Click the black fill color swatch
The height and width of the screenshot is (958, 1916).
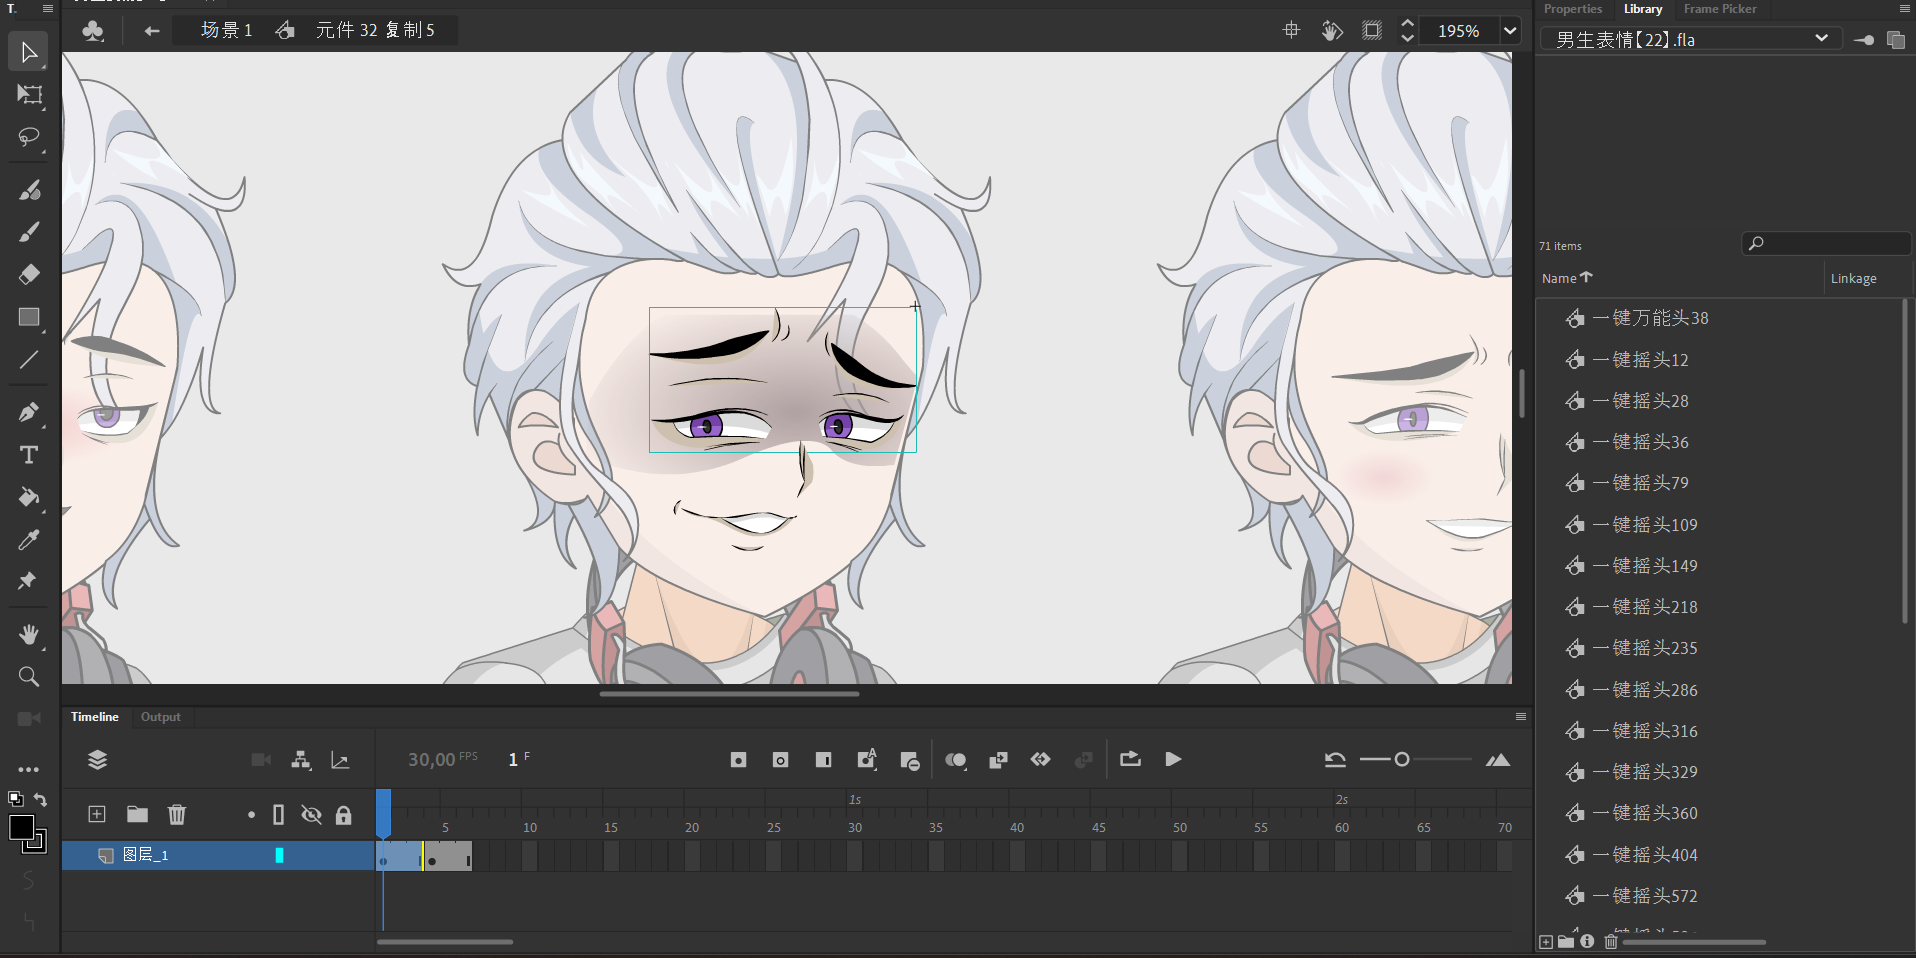tap(21, 827)
